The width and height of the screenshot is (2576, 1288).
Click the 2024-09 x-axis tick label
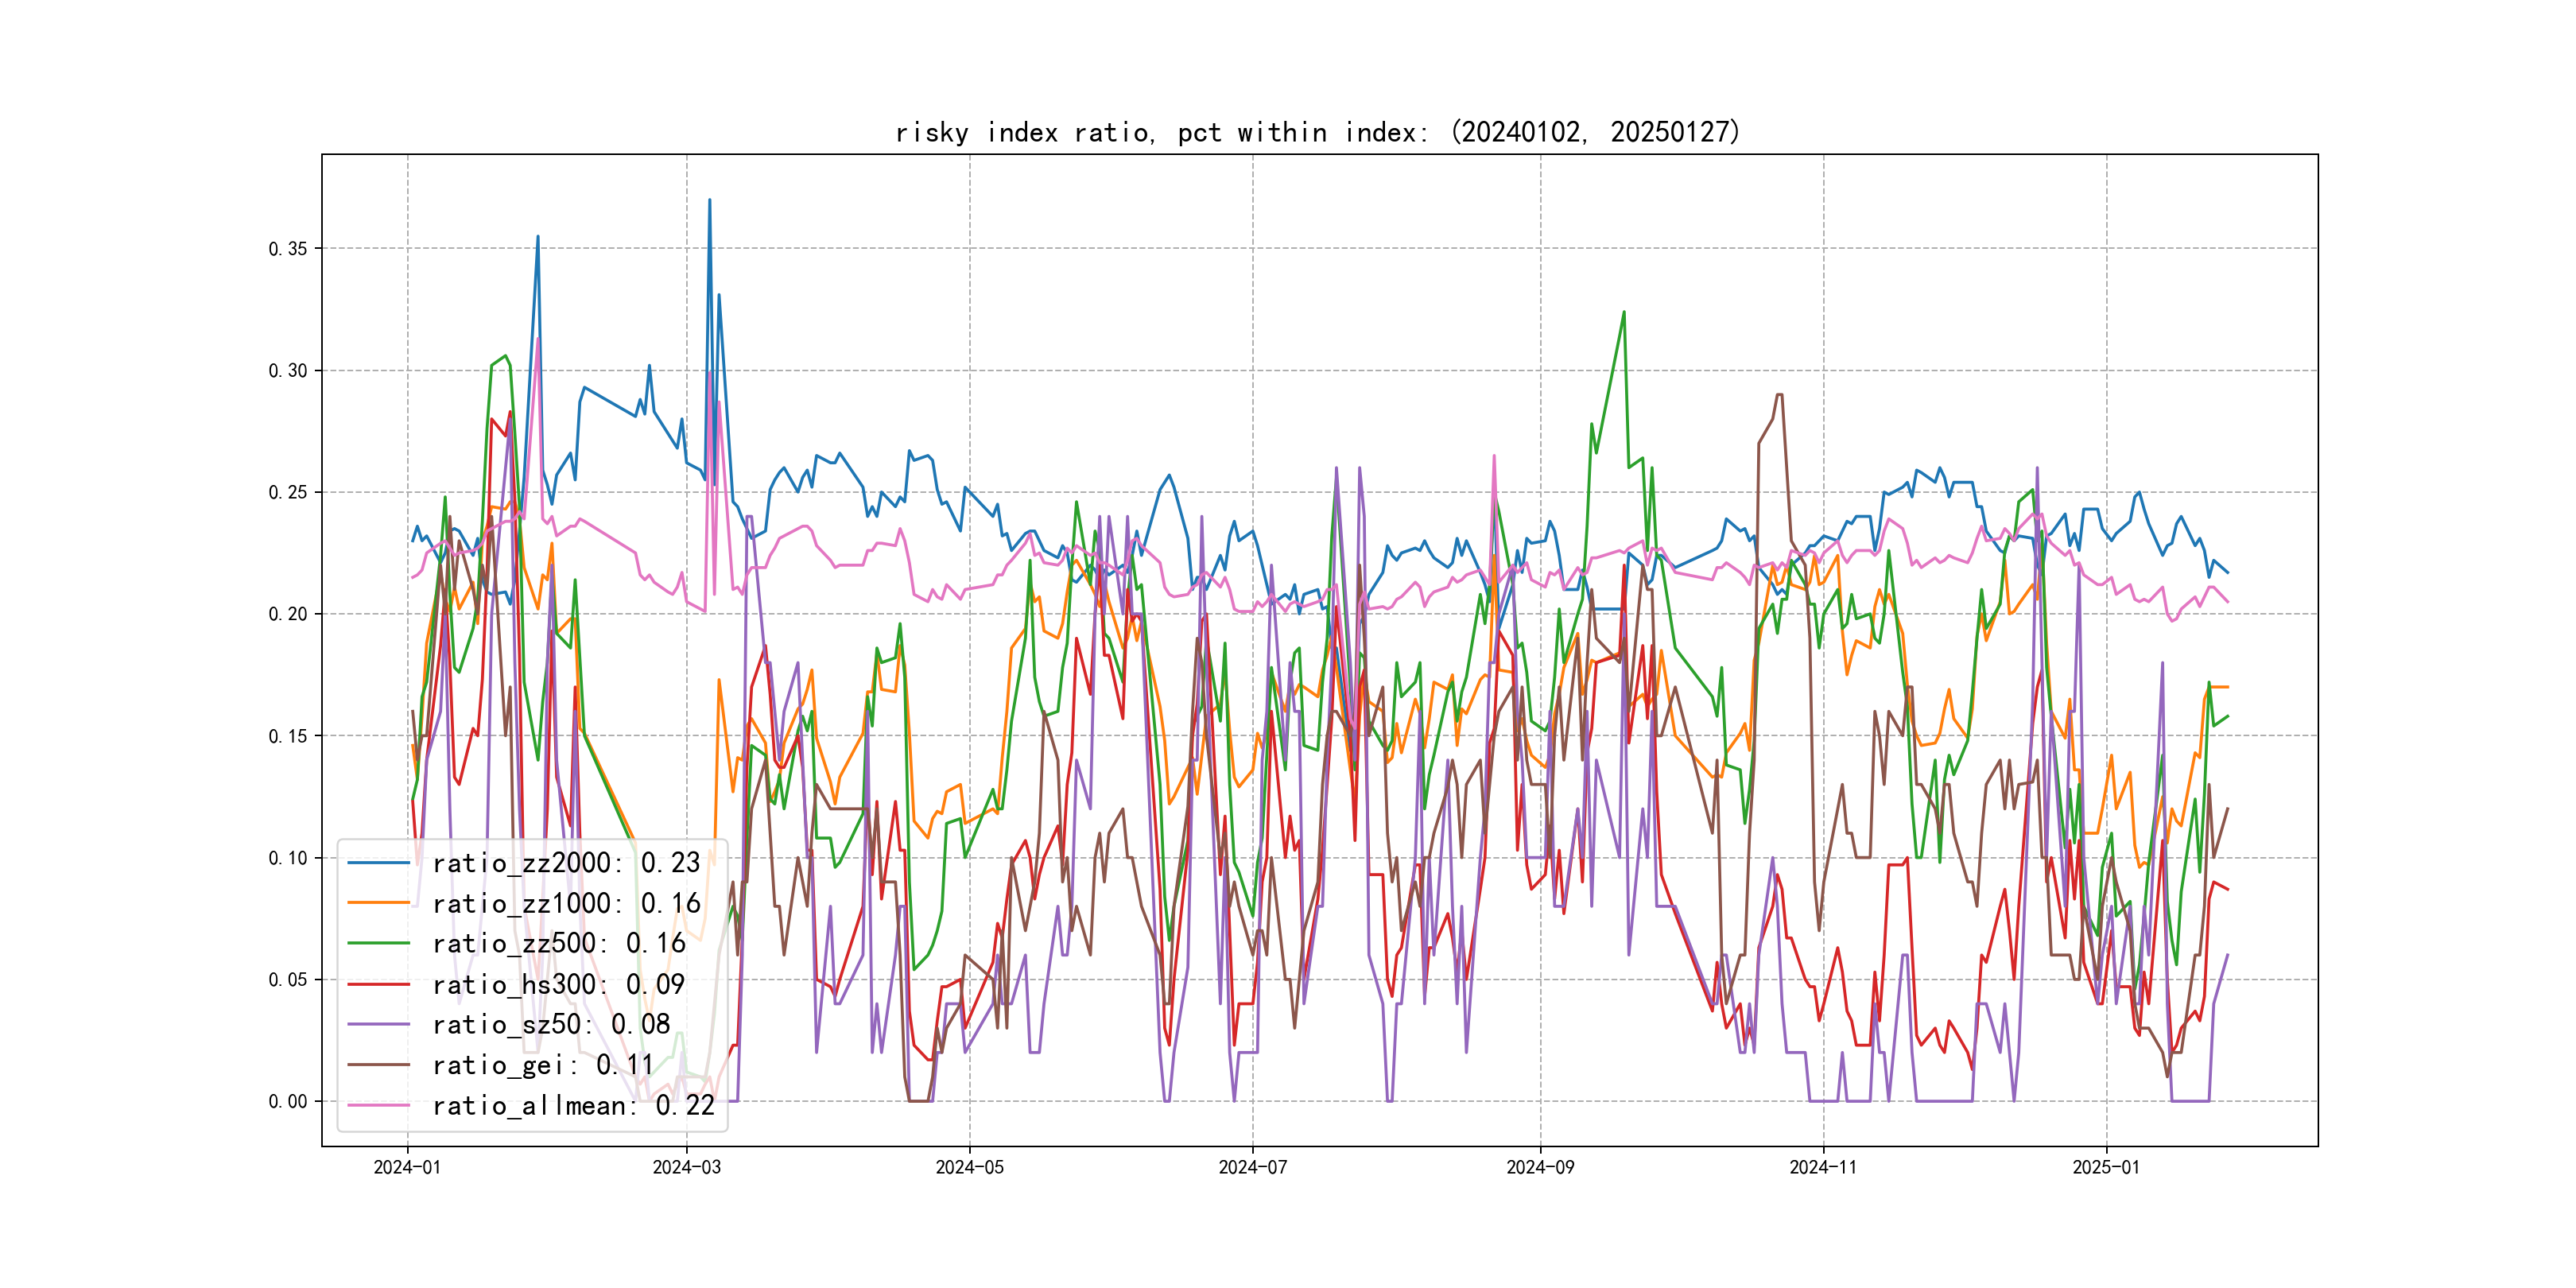tap(1540, 1168)
